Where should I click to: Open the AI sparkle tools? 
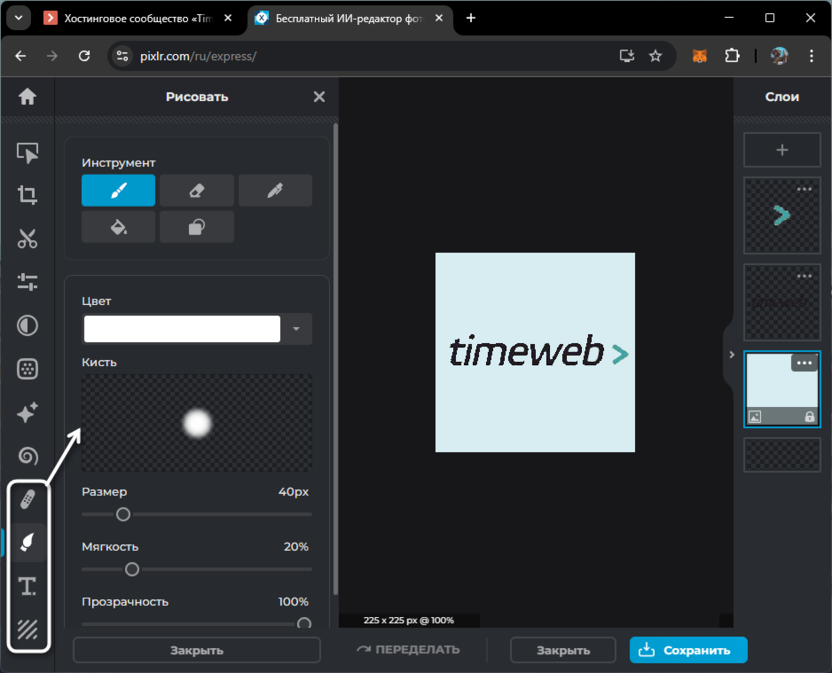pos(27,412)
